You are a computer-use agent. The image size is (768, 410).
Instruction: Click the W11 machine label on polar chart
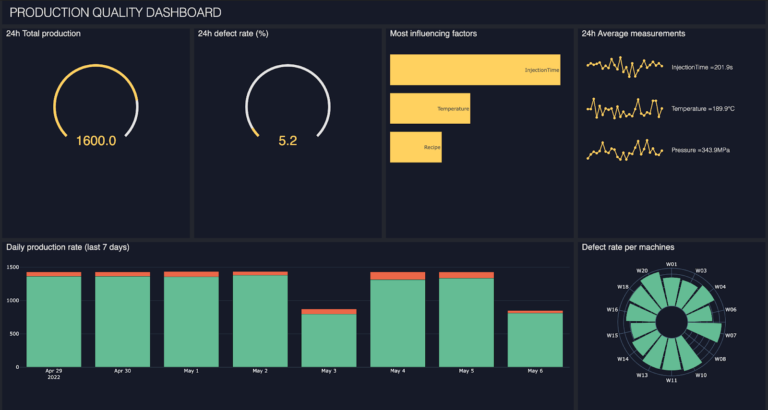click(672, 380)
